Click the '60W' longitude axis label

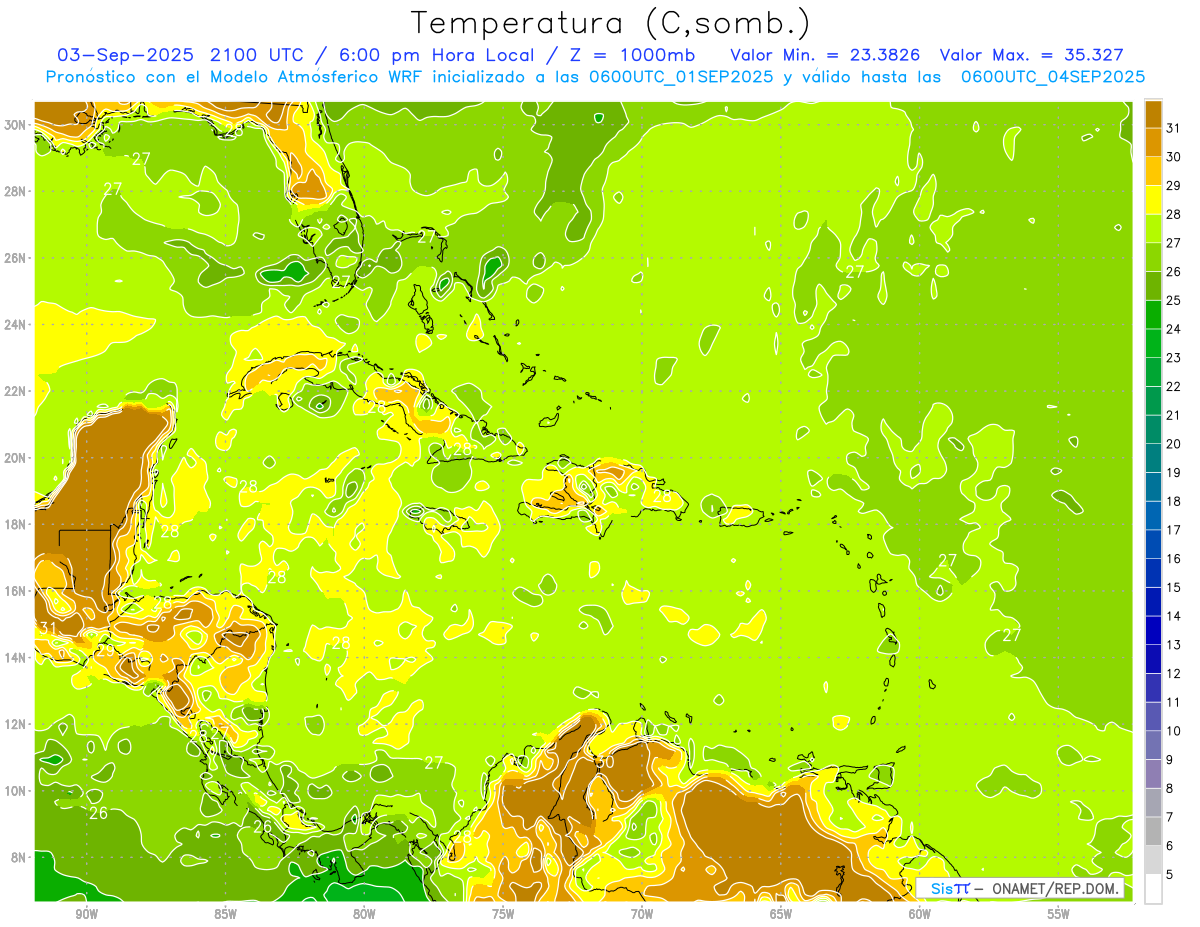(920, 914)
